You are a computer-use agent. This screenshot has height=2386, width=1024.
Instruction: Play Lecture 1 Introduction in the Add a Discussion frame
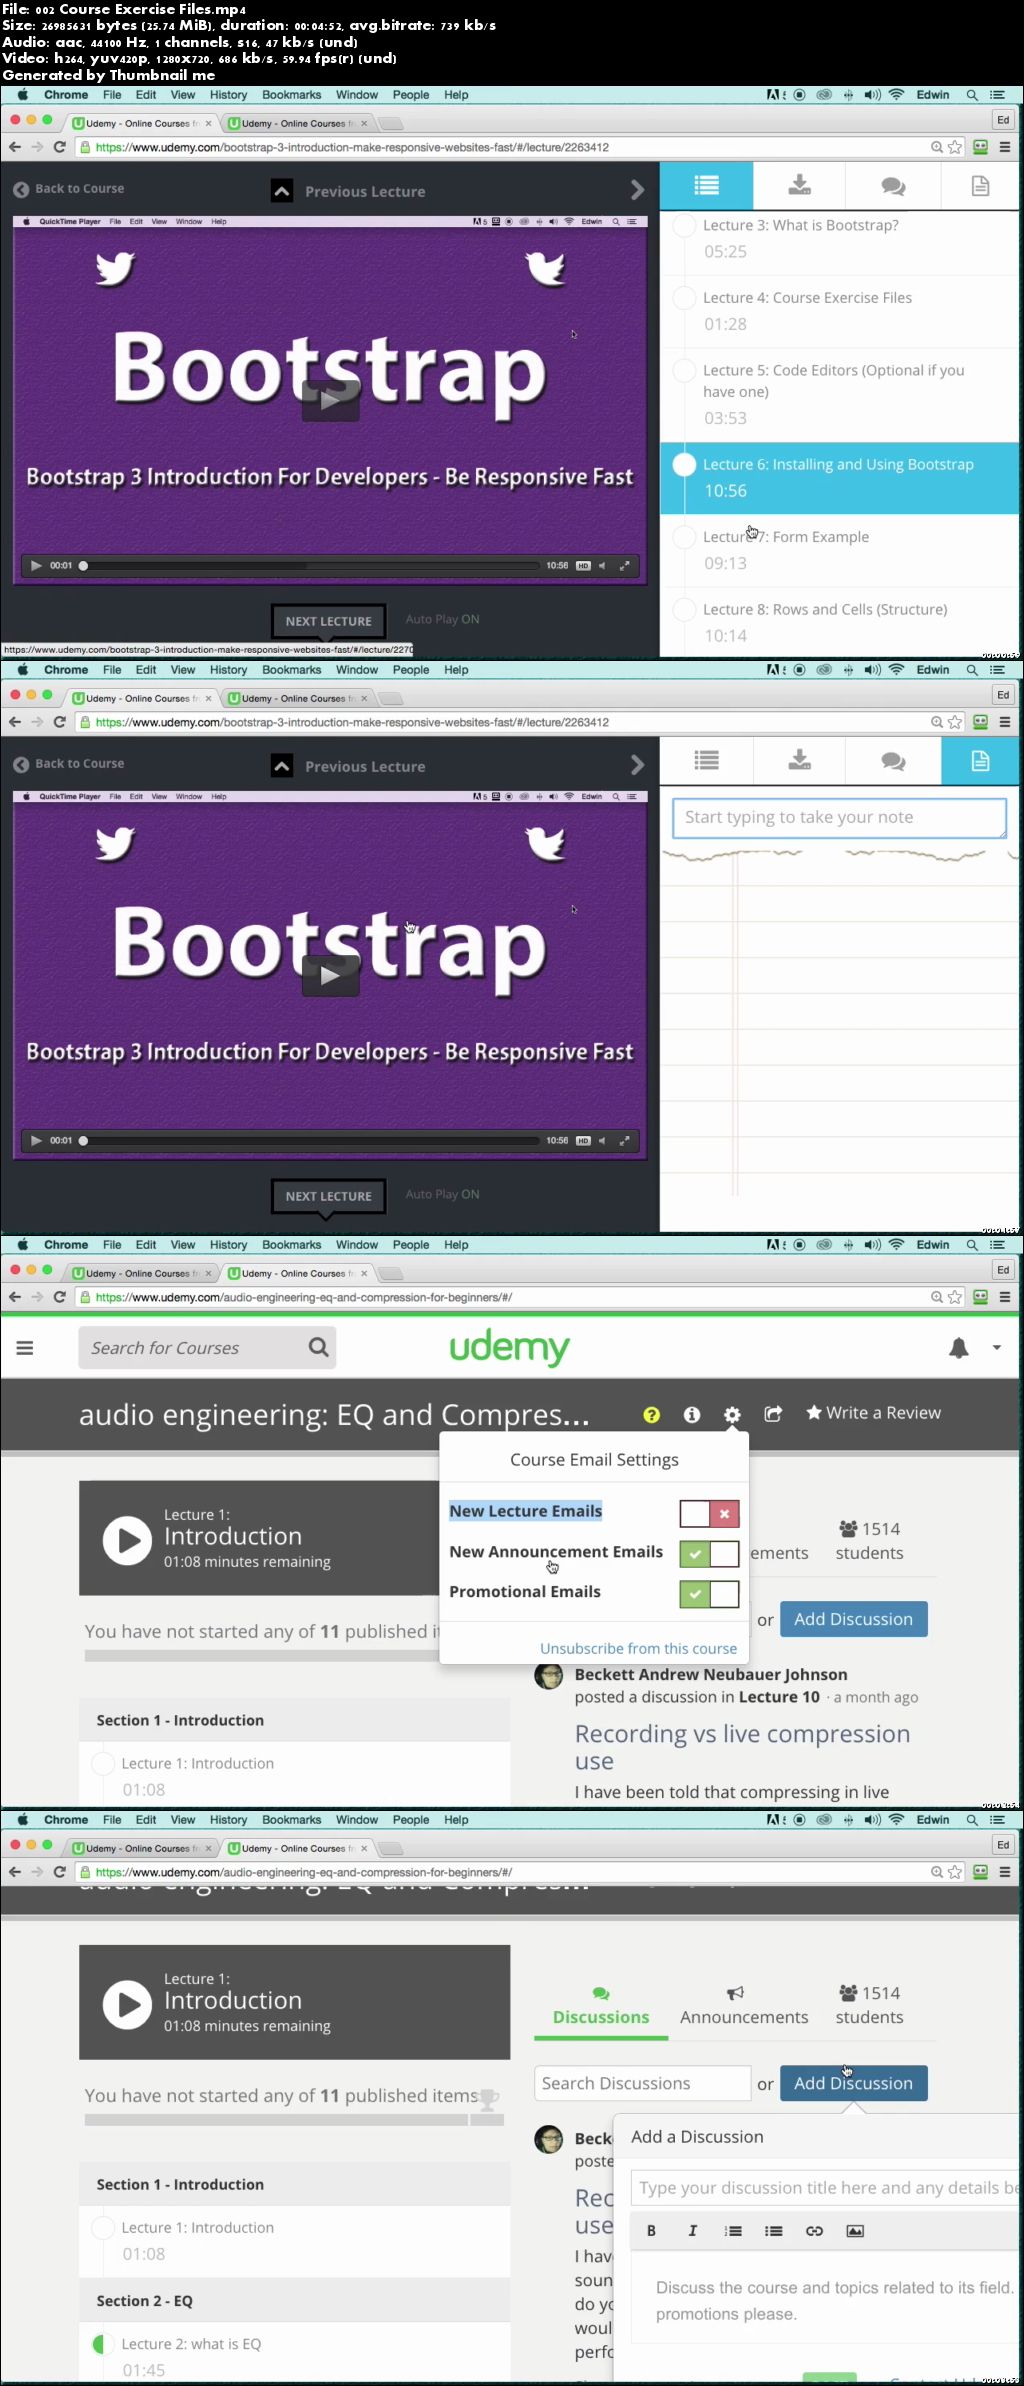tap(127, 2004)
